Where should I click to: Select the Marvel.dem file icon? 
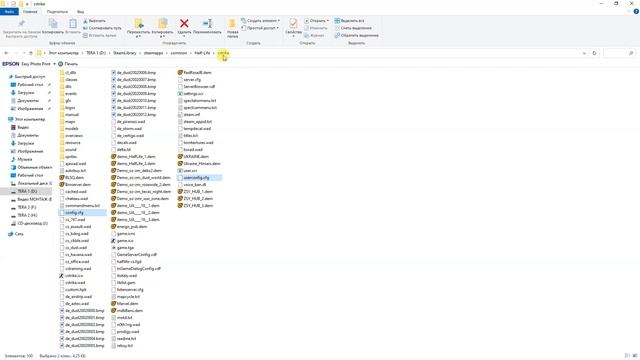coord(114,304)
